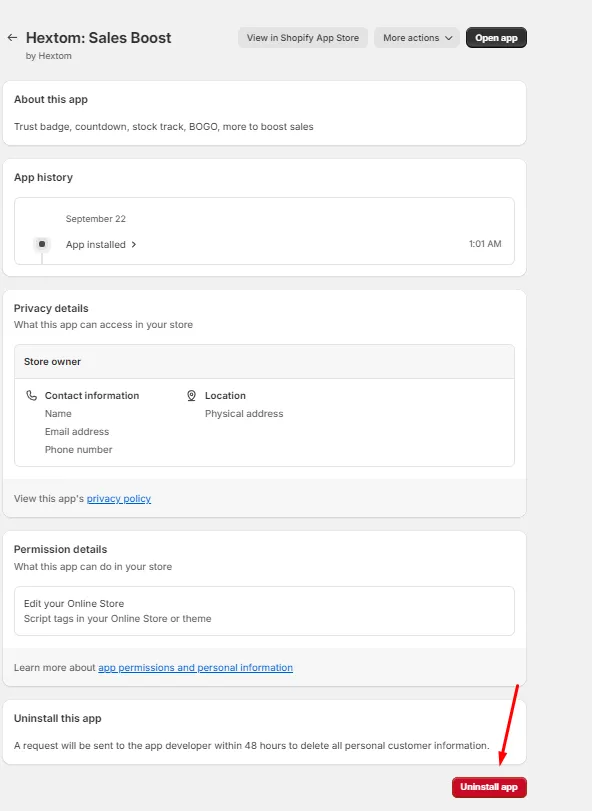592x811 pixels.
Task: Click the 1:01 AM timestamp
Action: pos(485,244)
